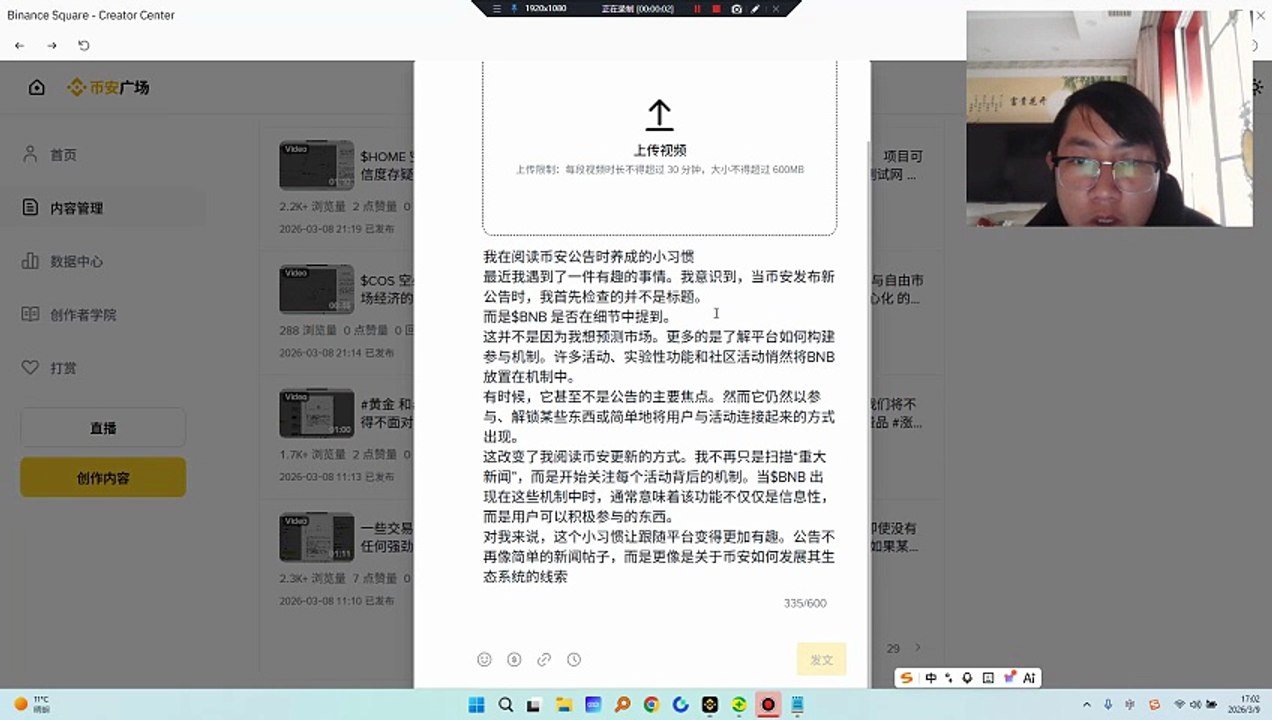This screenshot has height=720, width=1272.
Task: Click the browser back arrow
Action: click(20, 46)
